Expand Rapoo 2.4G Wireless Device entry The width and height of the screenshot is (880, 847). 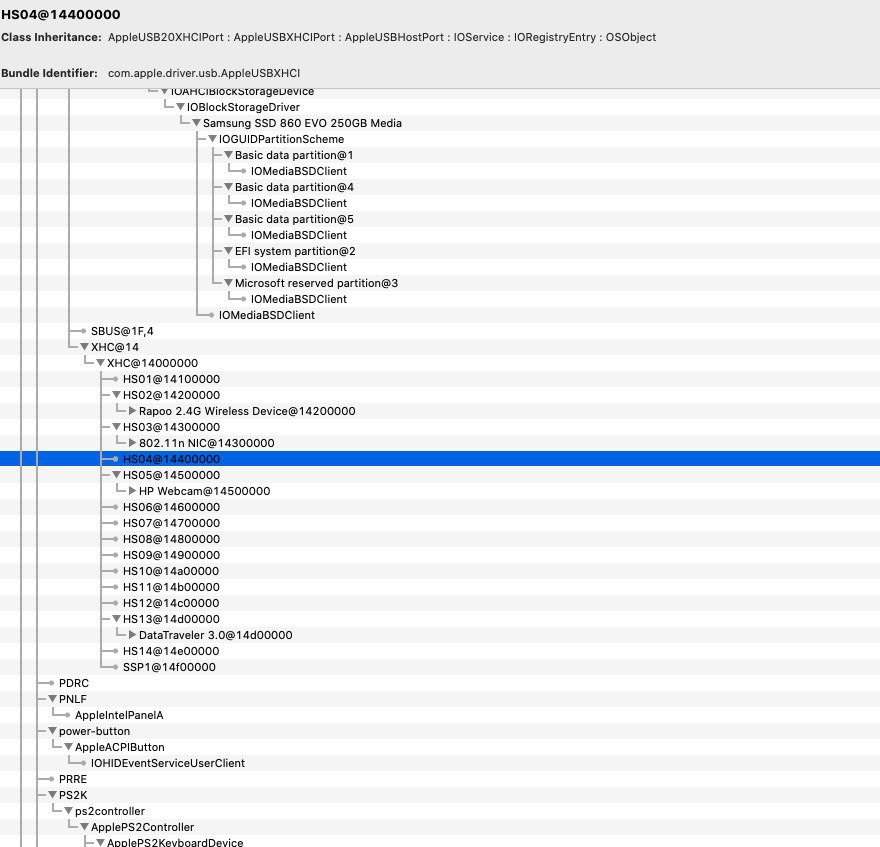pos(132,410)
